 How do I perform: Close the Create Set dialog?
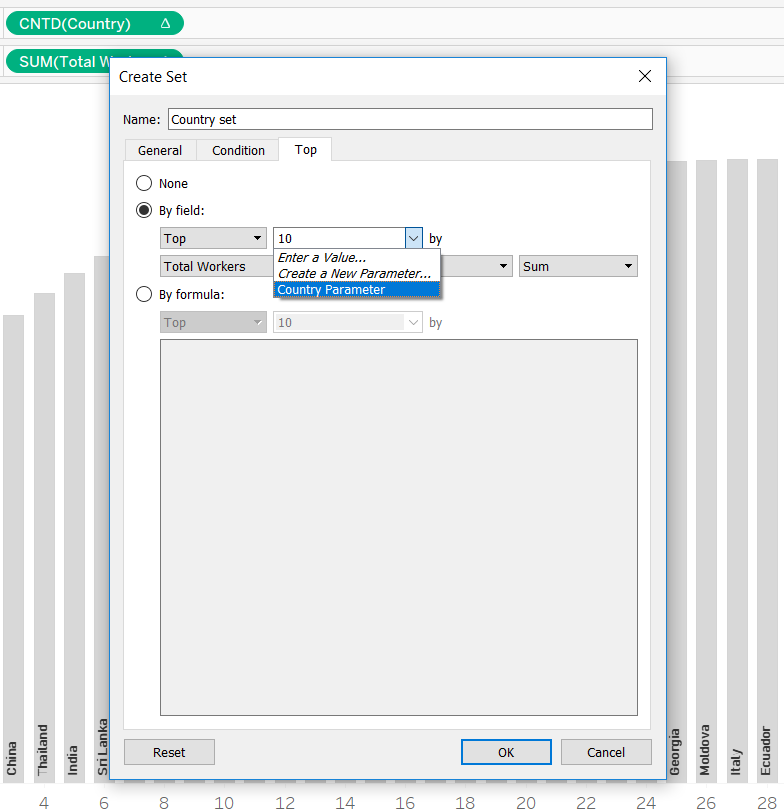click(x=645, y=76)
